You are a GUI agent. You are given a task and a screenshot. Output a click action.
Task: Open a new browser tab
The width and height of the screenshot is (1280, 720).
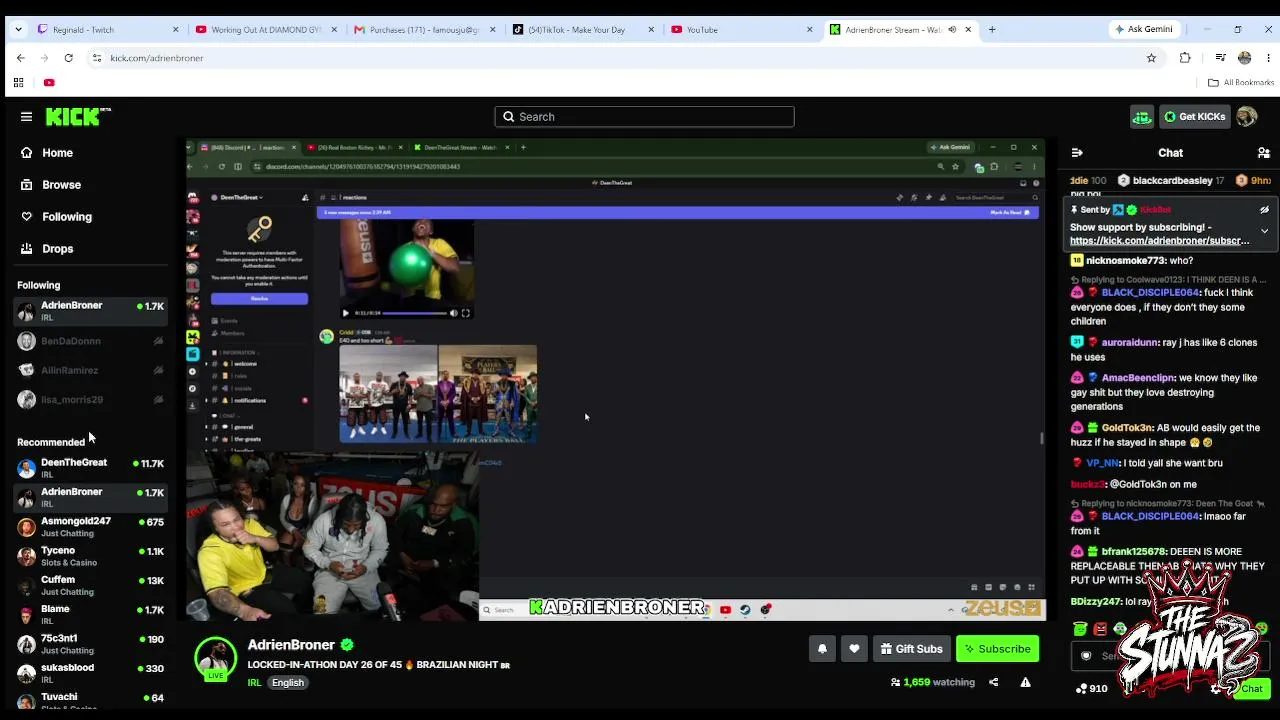pos(992,30)
